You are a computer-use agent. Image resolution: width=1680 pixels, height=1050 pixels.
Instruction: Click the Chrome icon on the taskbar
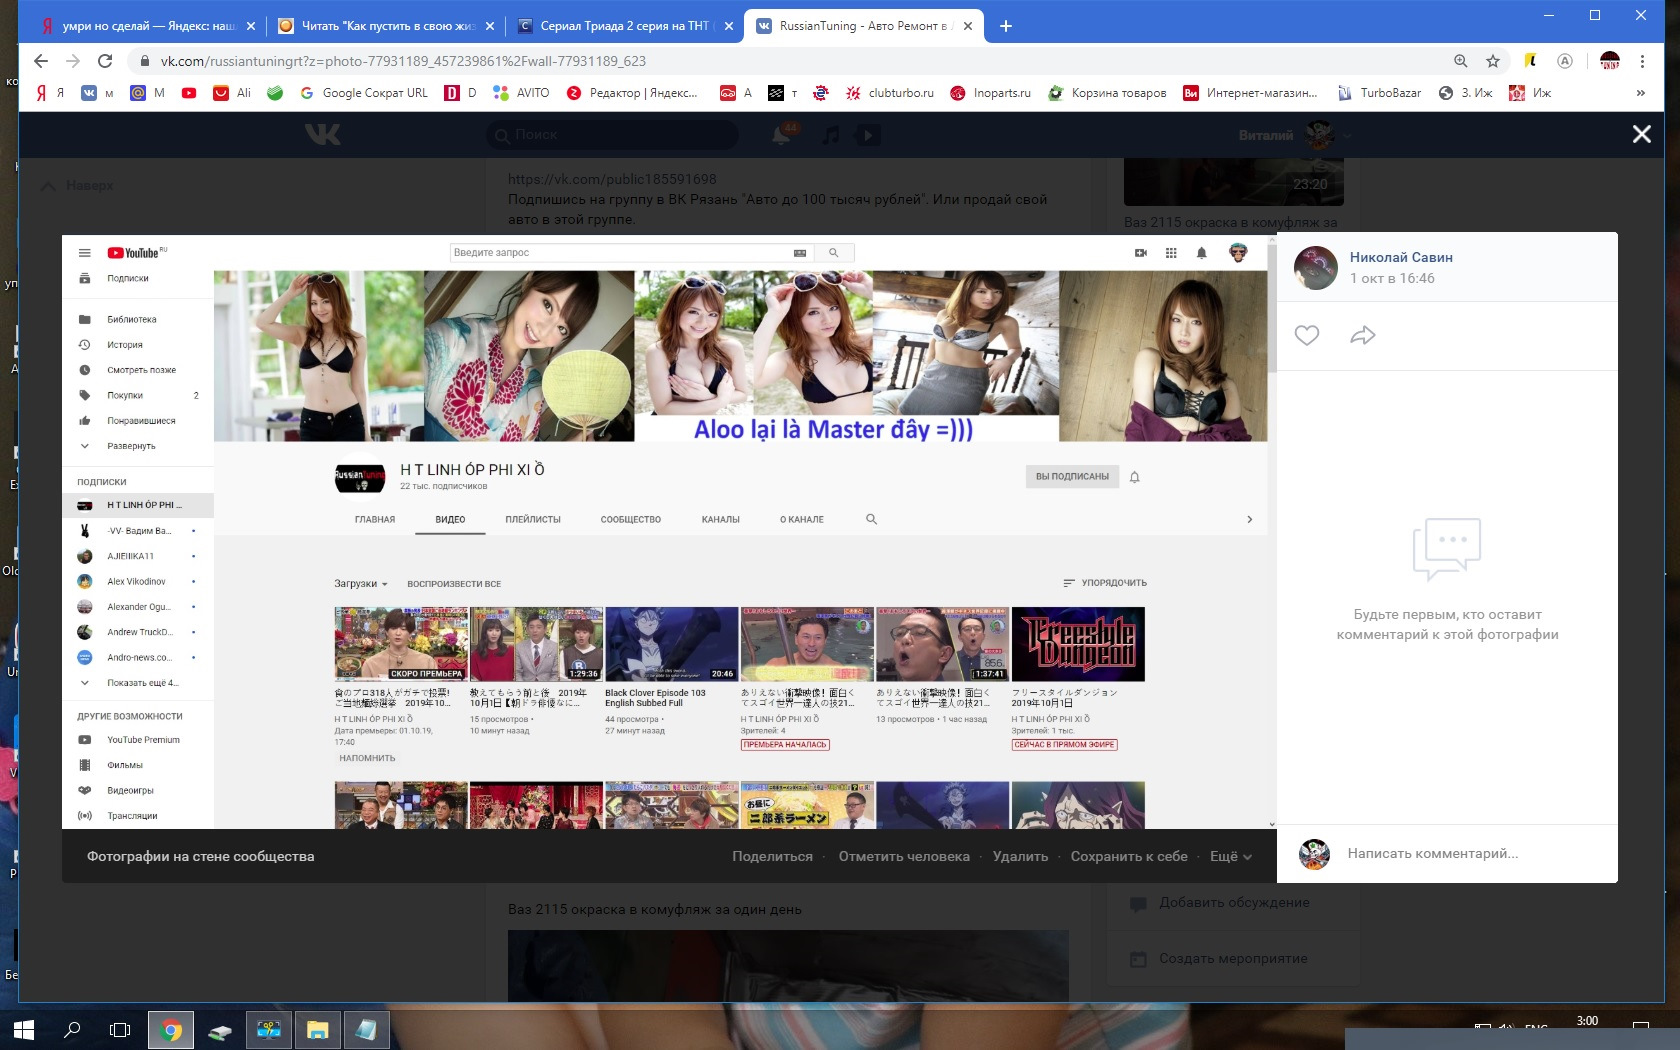[x=171, y=1029]
